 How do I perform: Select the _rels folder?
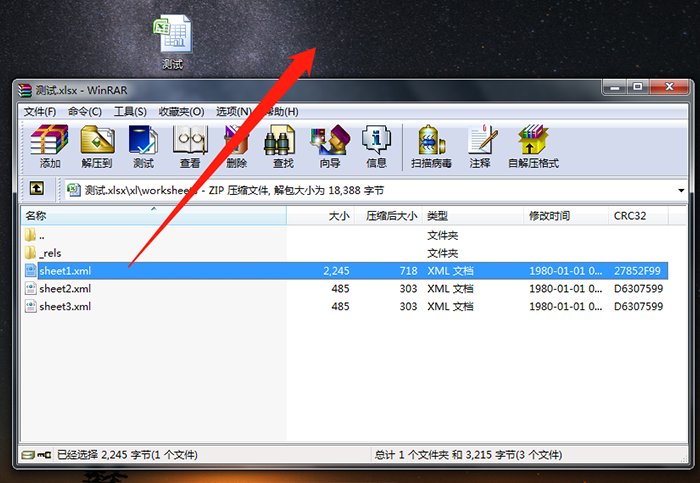[x=51, y=253]
